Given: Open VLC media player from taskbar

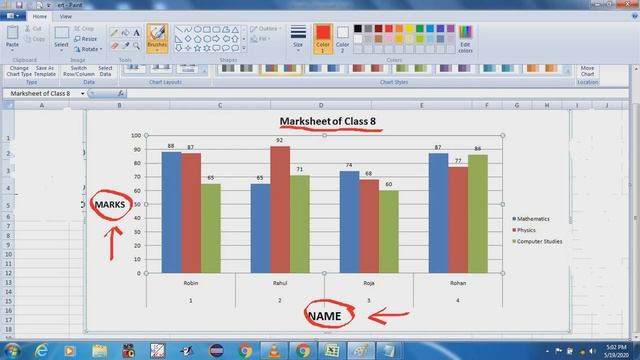Looking at the screenshot, I should coord(274,351).
